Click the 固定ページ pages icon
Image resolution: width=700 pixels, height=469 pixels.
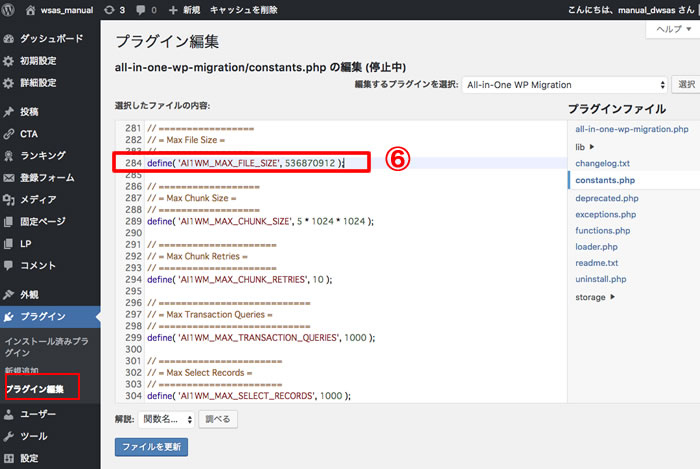click(x=8, y=221)
